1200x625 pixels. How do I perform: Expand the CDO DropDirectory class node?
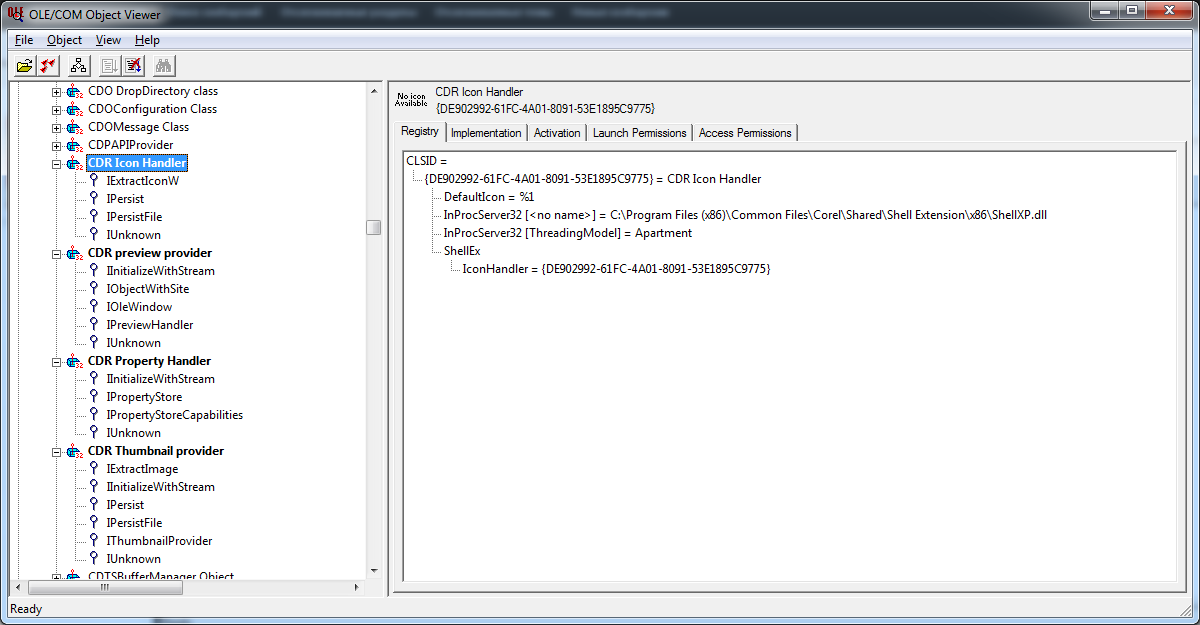coord(57,91)
